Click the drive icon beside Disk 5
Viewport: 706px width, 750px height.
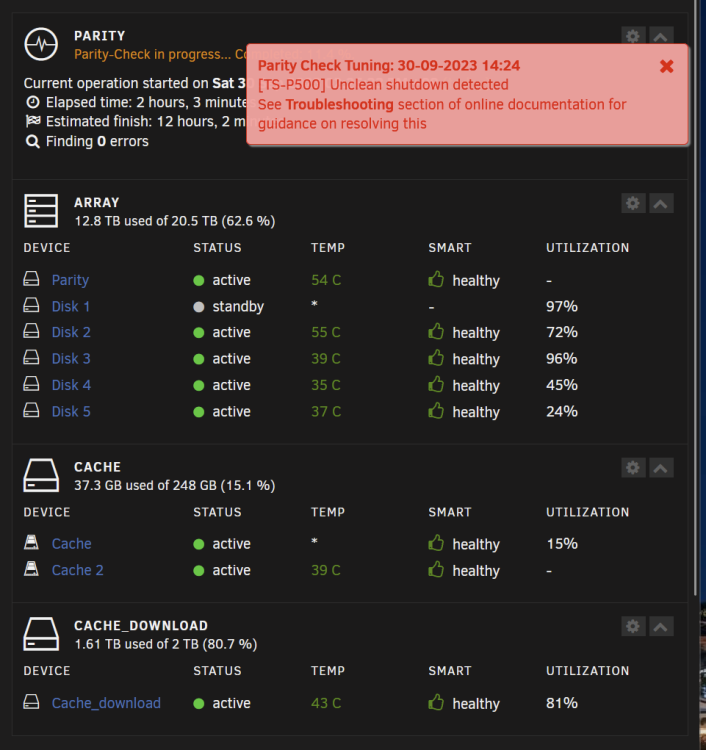pos(32,410)
